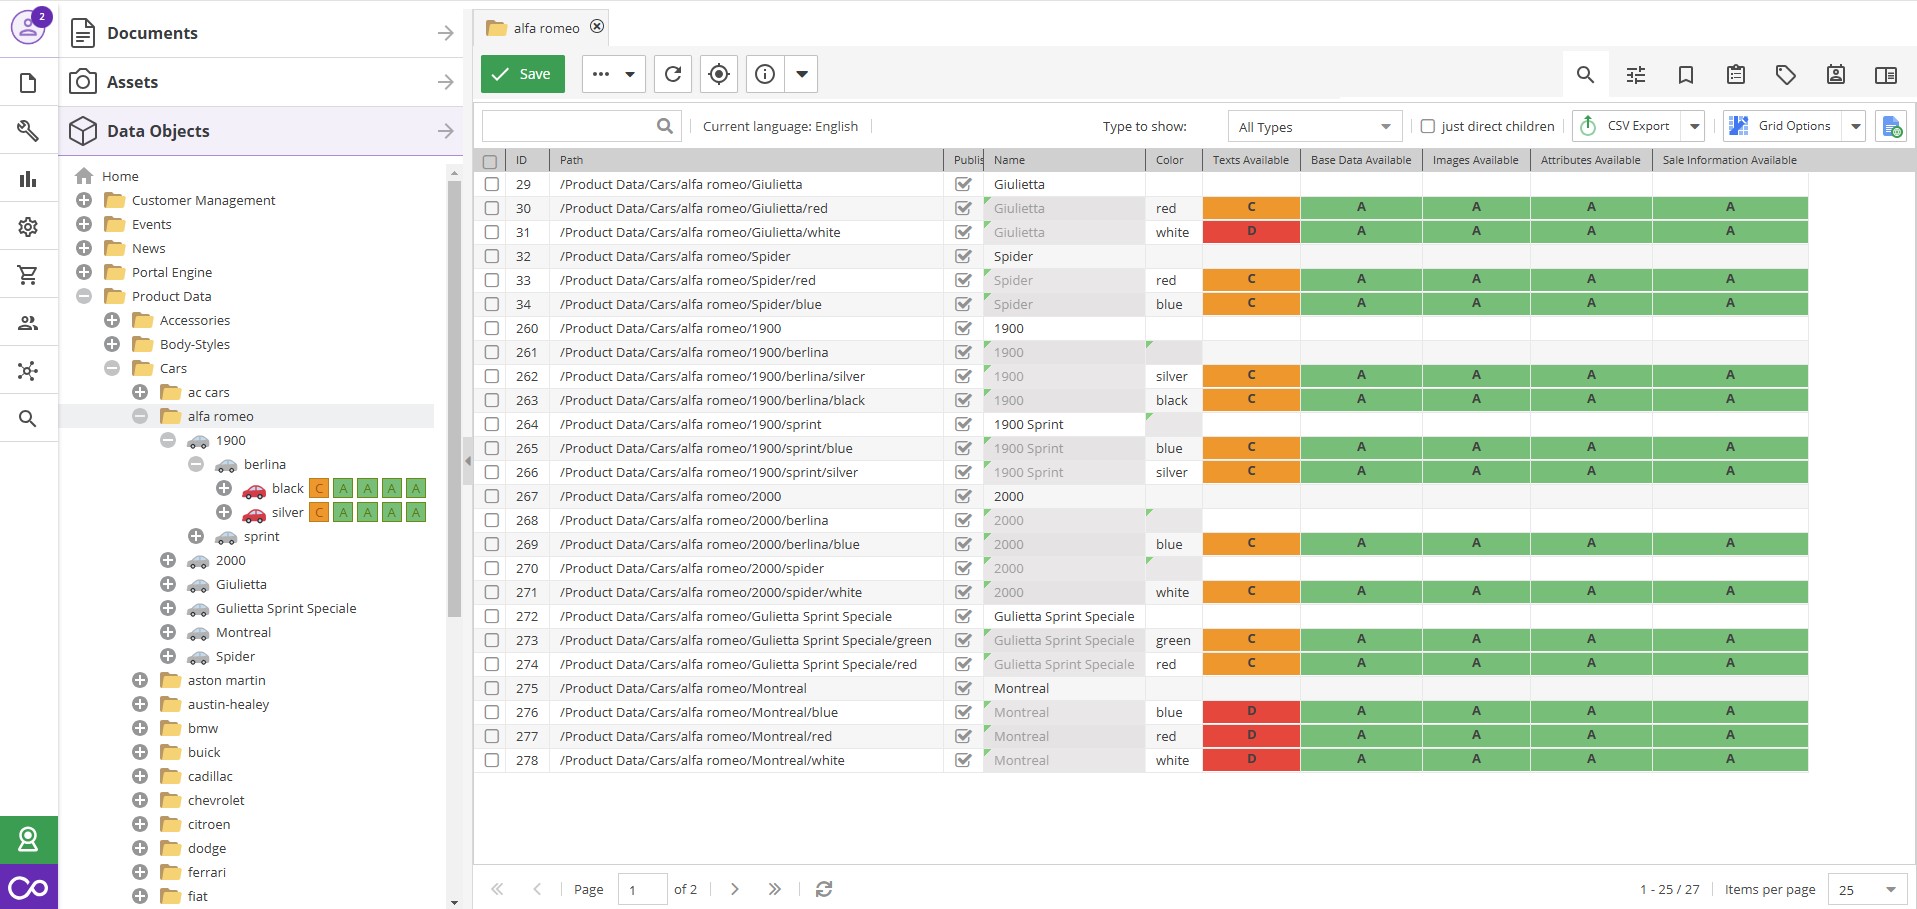Open the Search magnifier icon in sidebar
1917x909 pixels.
tap(28, 419)
